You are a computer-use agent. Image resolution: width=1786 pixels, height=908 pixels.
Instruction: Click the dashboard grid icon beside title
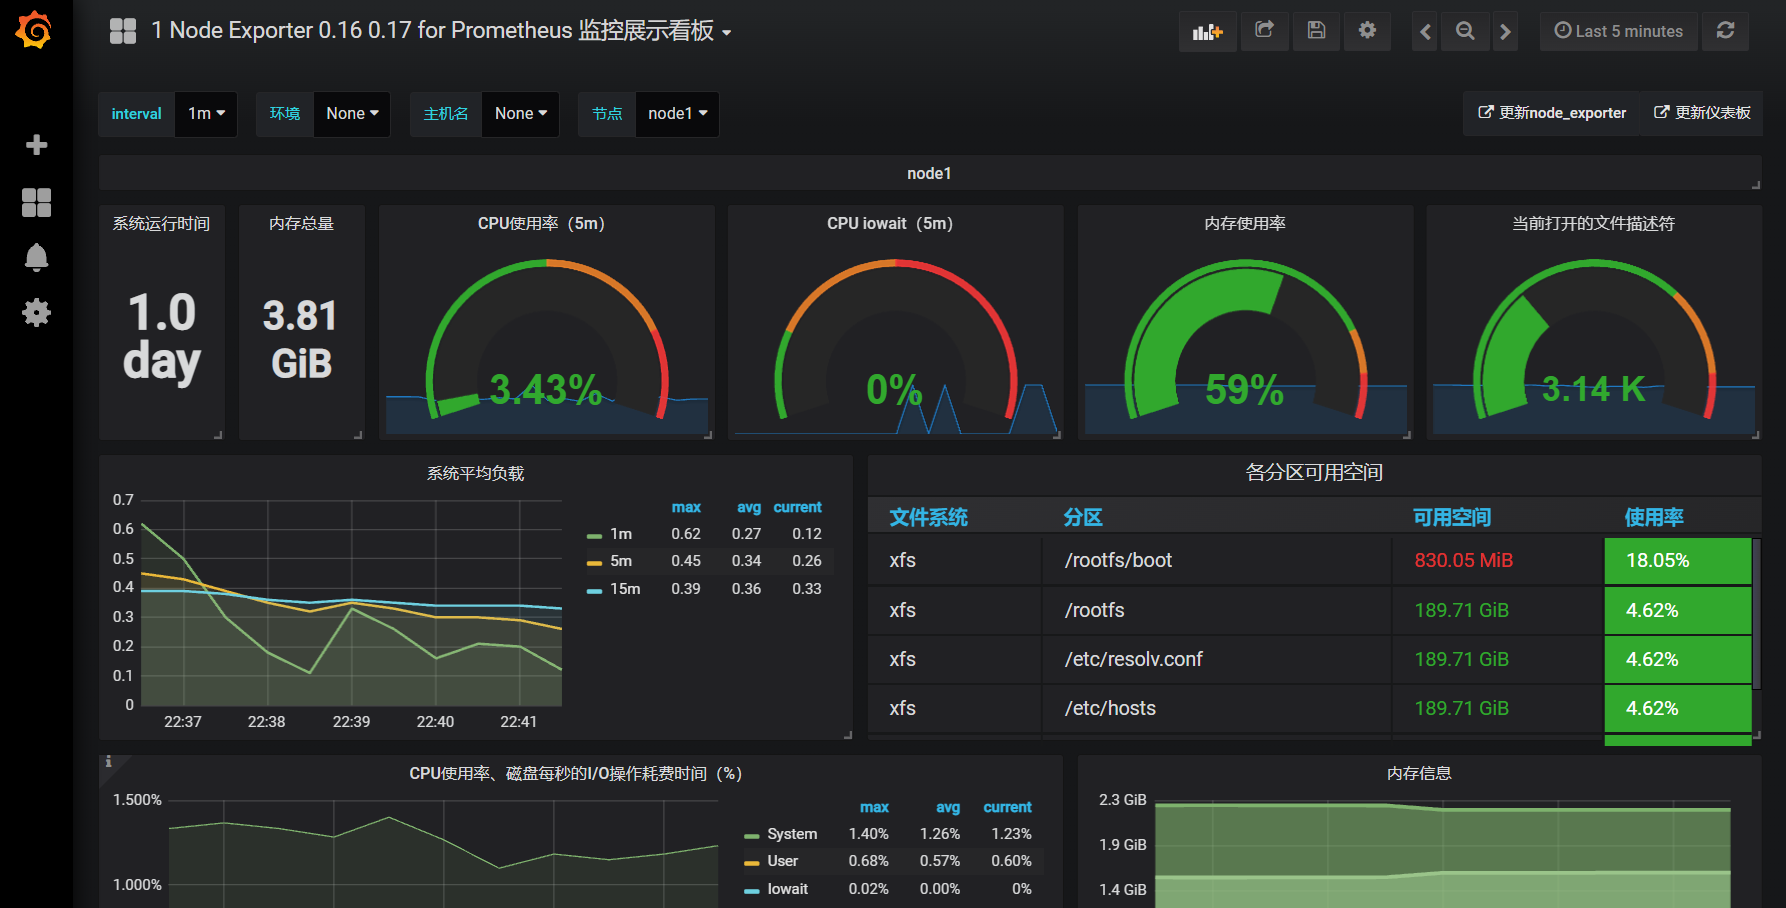point(123,31)
